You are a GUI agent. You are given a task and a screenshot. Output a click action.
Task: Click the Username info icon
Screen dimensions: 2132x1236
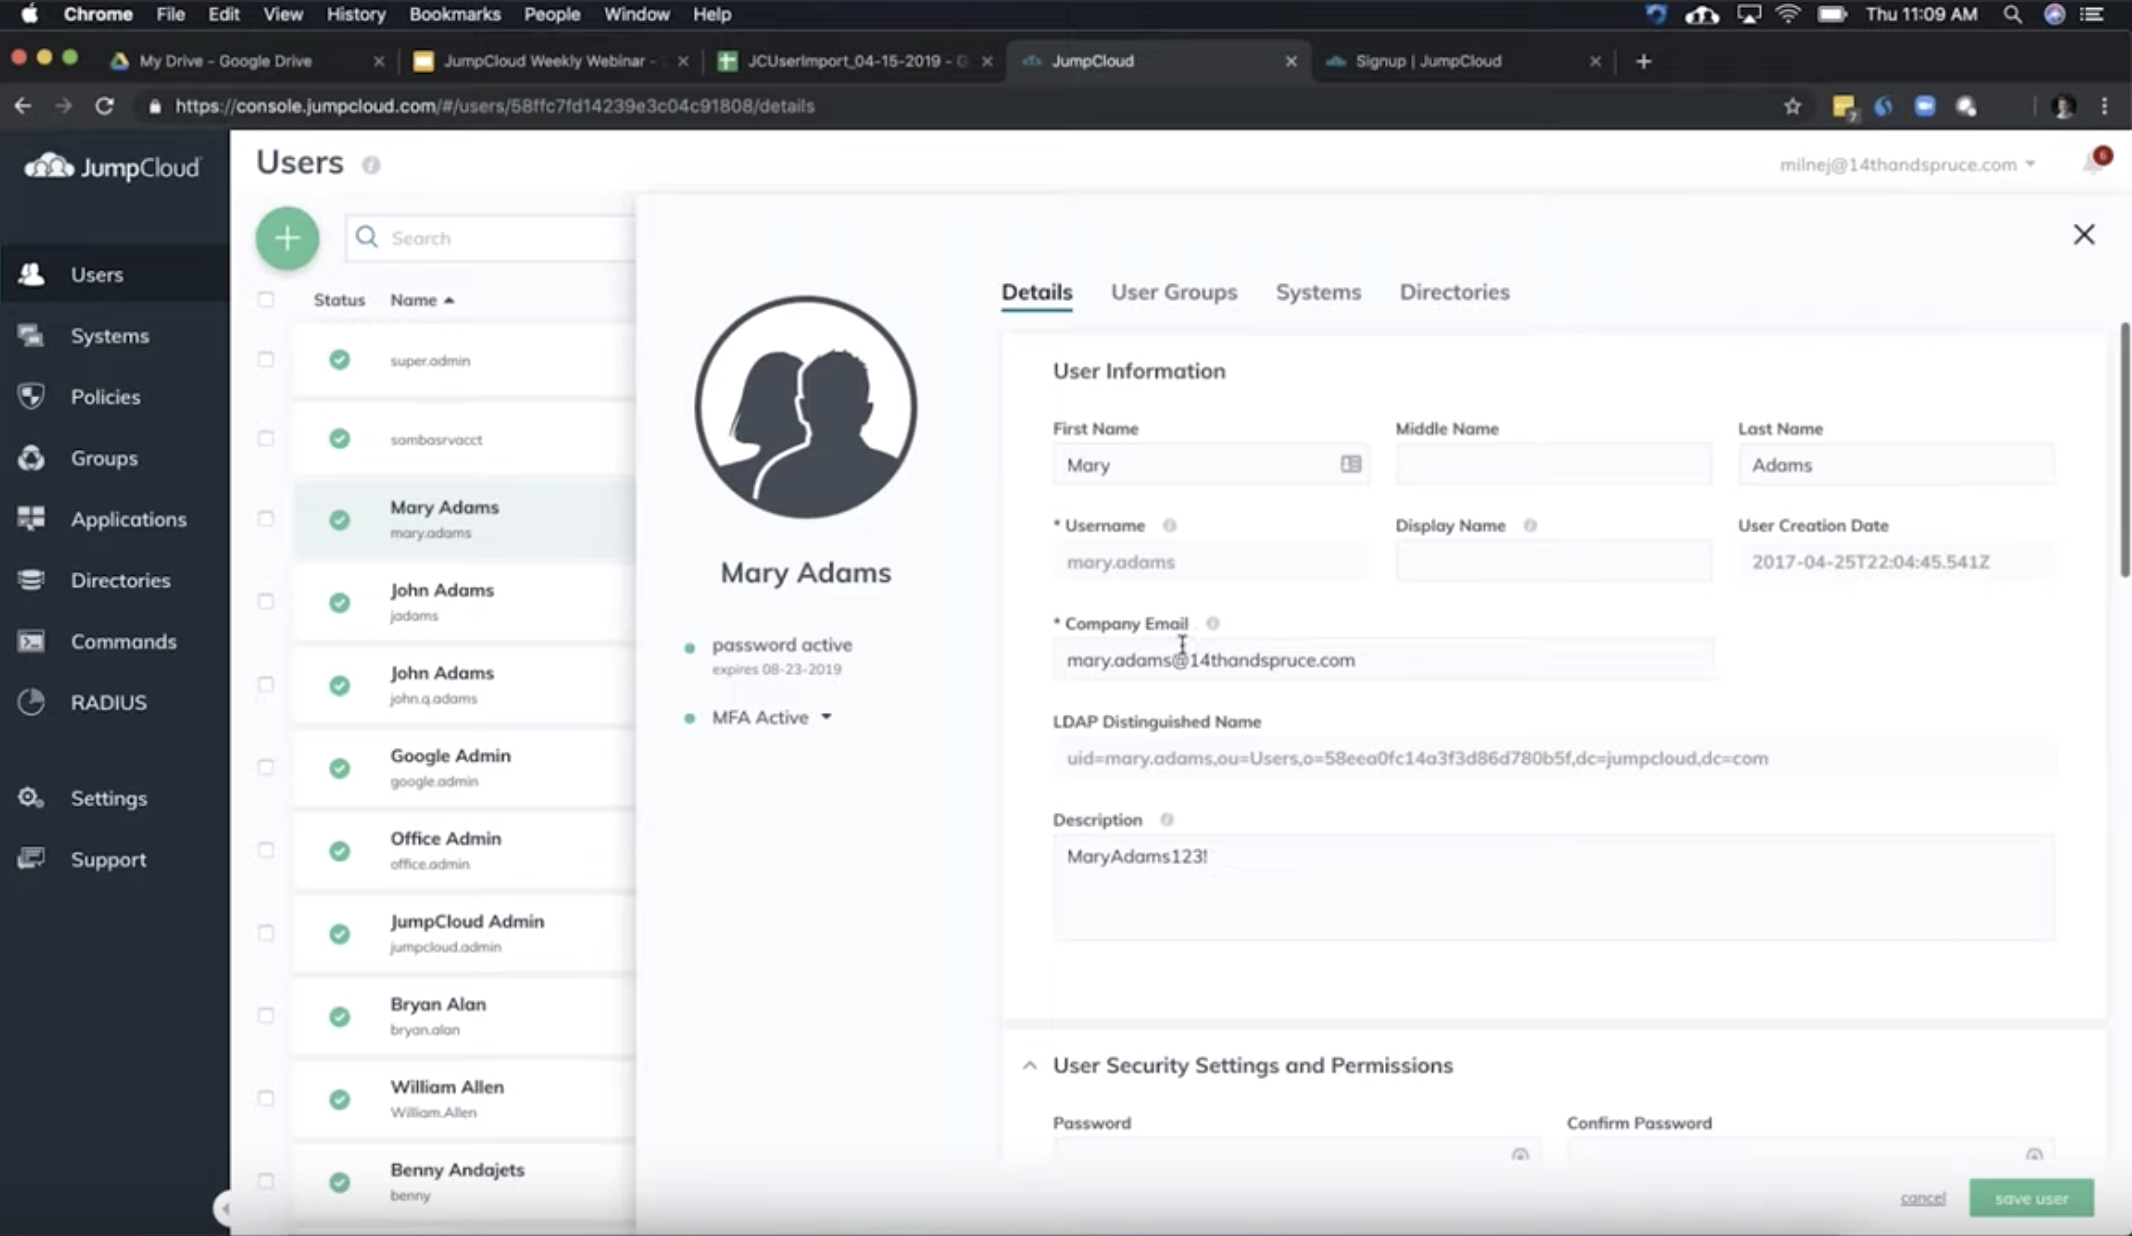tap(1169, 525)
